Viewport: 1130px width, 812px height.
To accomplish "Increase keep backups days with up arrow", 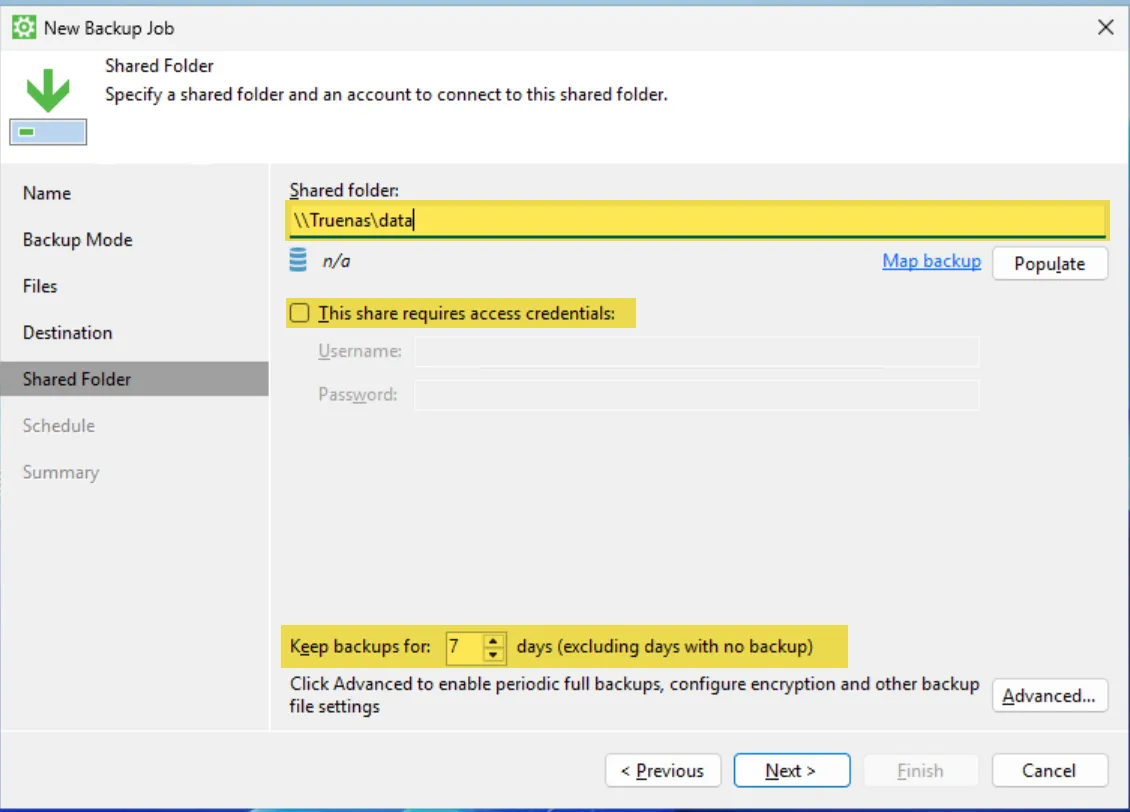I will [493, 640].
